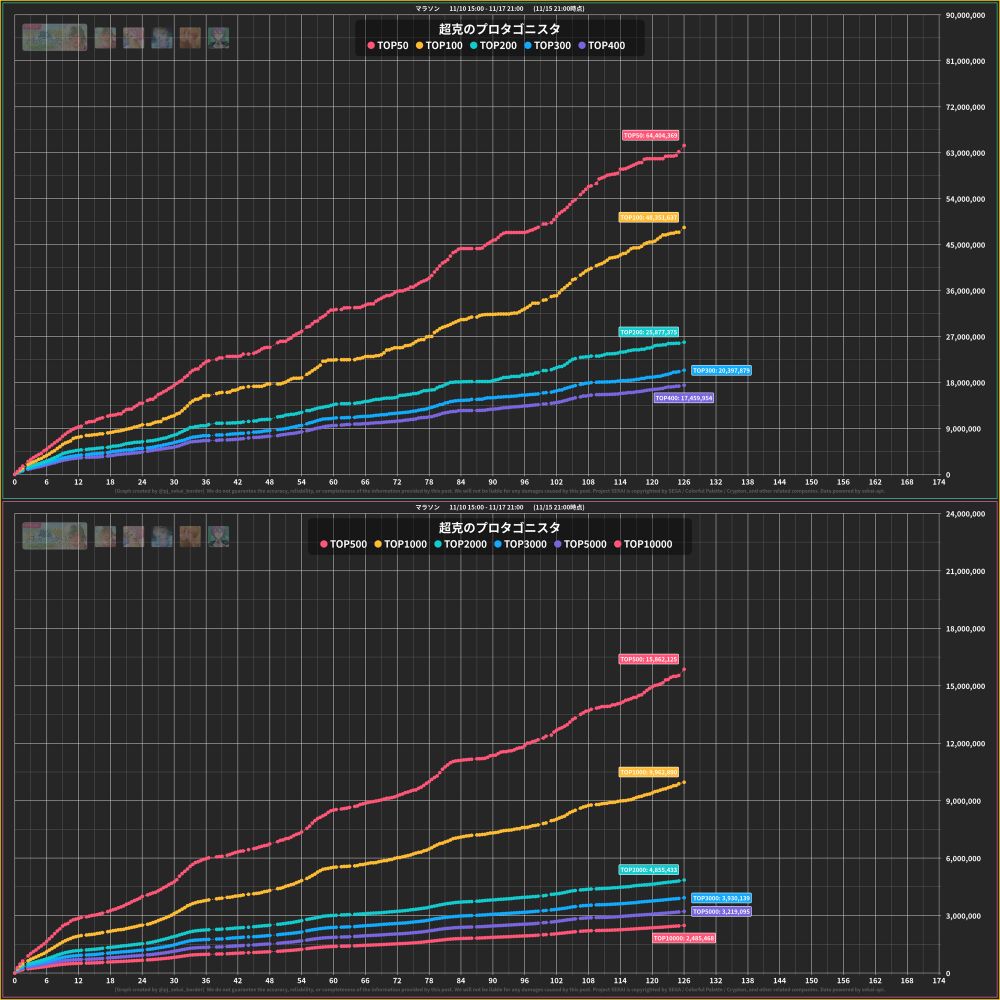Select second character thumbnail in upper chart

pos(133,38)
